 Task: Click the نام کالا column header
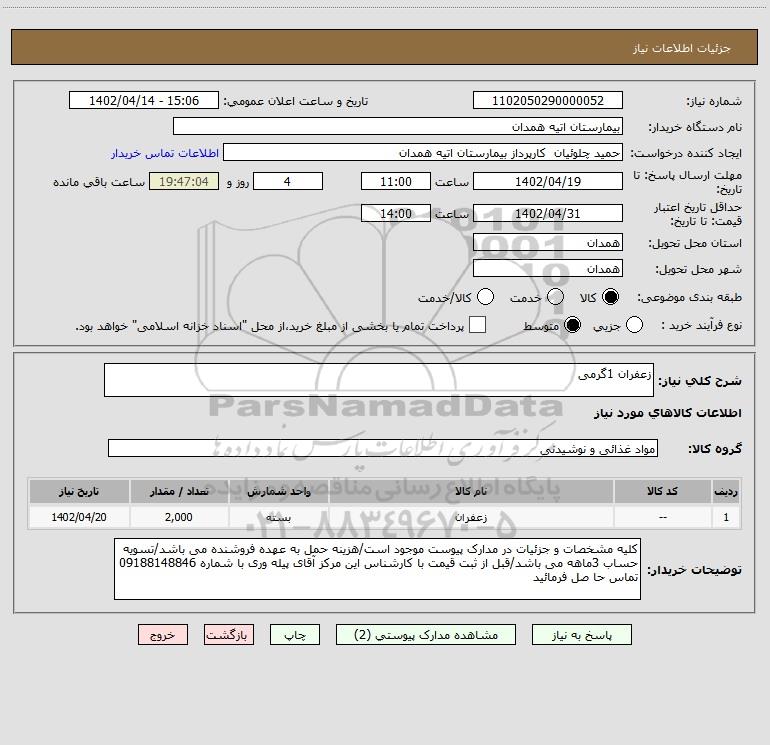pyautogui.click(x=471, y=491)
